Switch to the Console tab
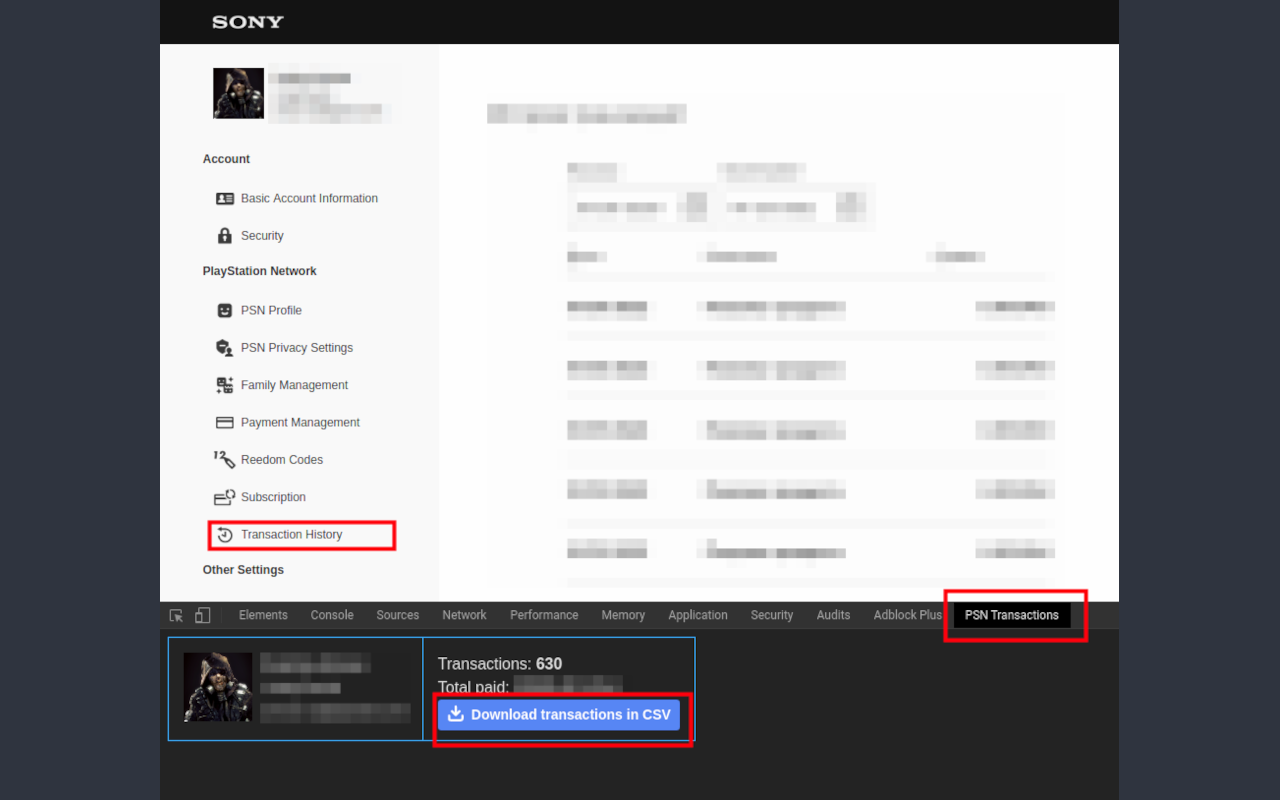 point(332,615)
